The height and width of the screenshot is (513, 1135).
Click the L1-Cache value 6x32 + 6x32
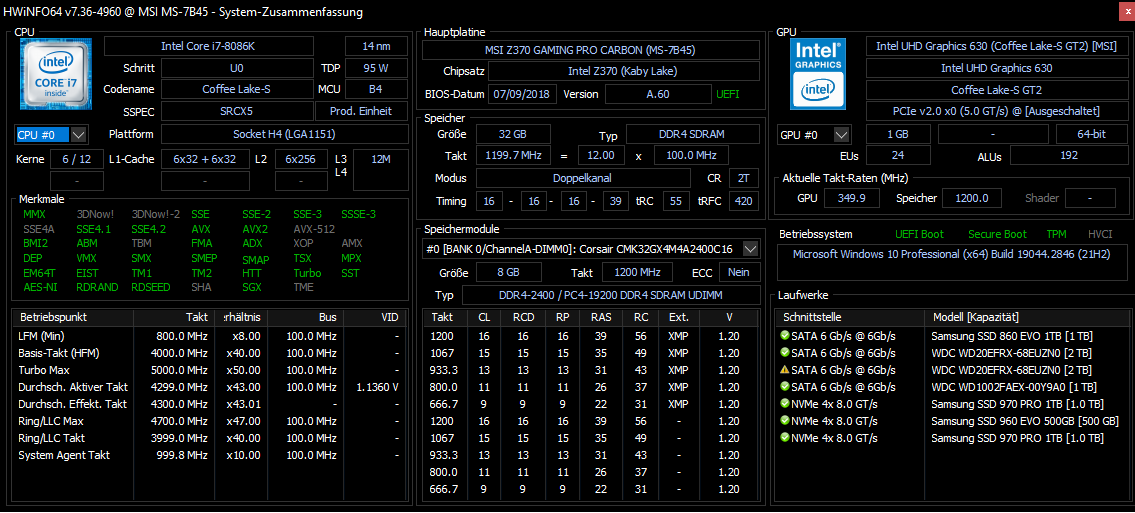[x=205, y=159]
